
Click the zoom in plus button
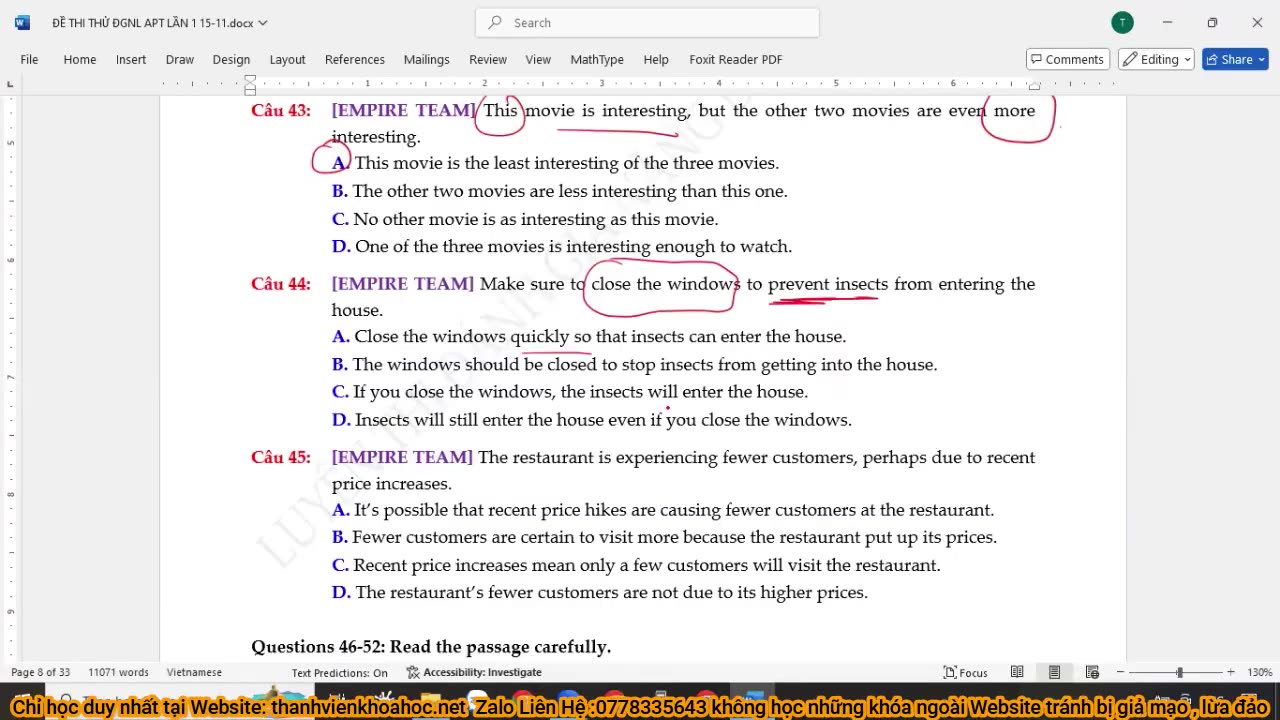coord(1231,672)
